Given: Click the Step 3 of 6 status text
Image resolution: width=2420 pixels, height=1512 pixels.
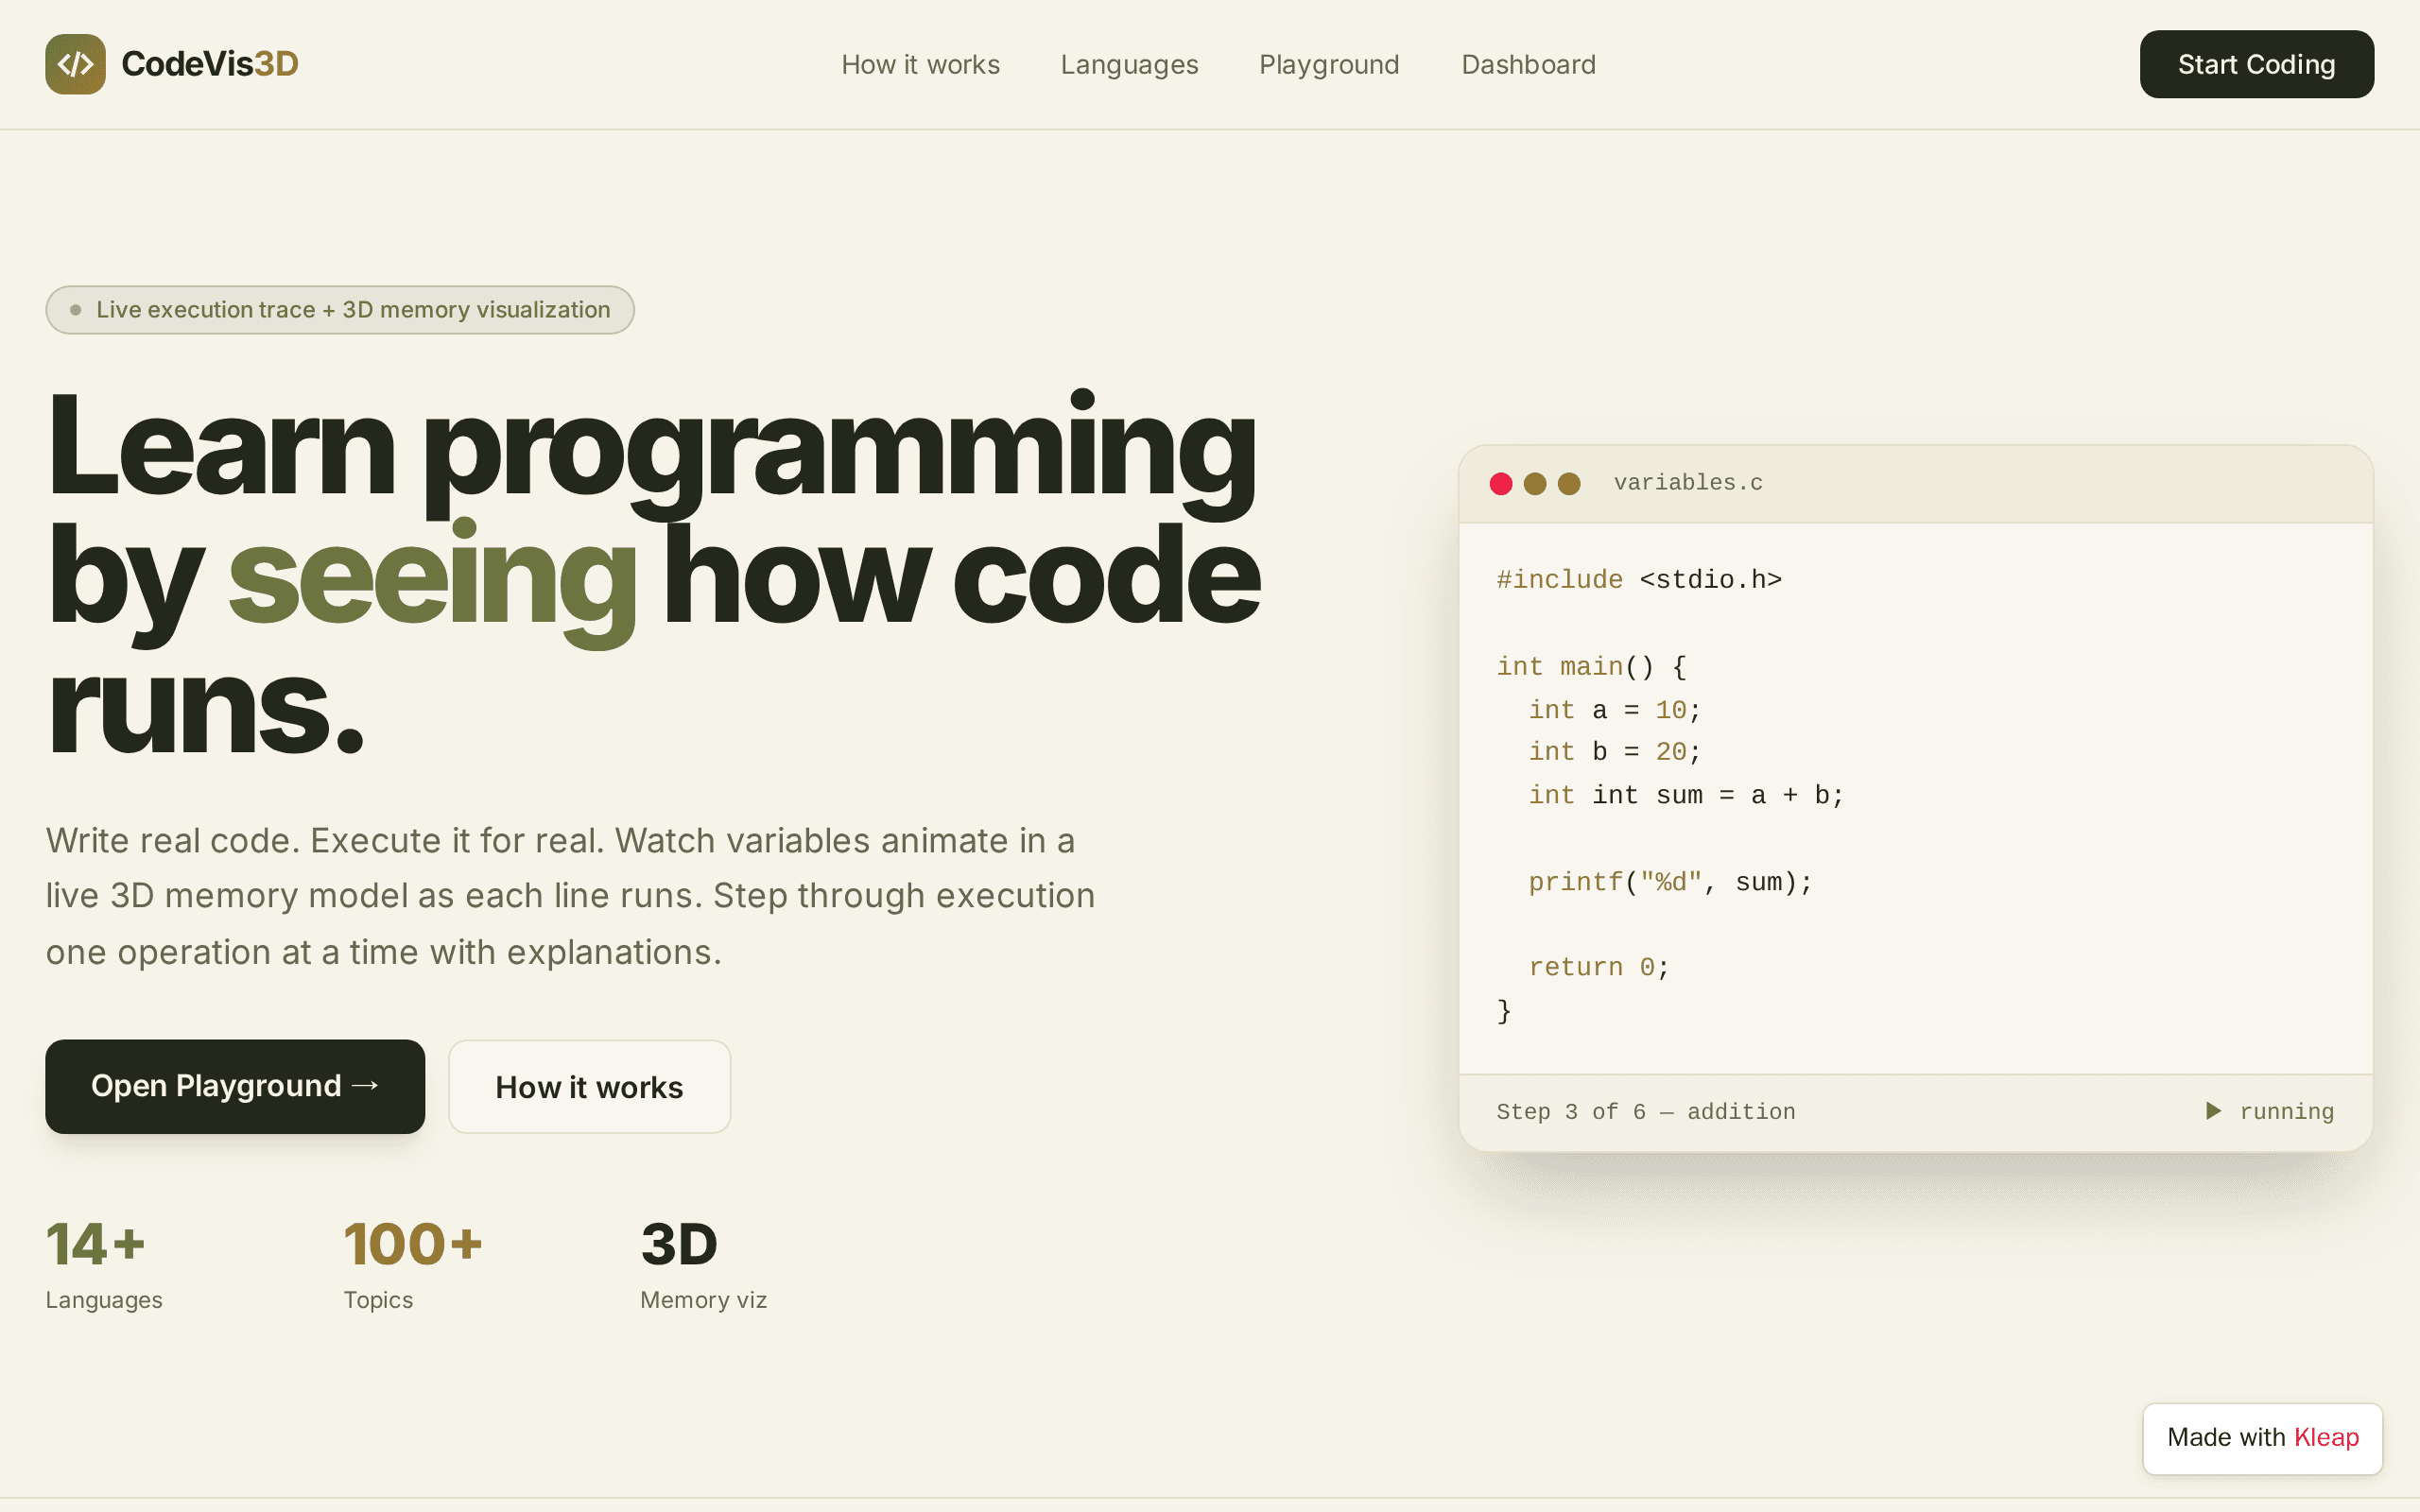Looking at the screenshot, I should (x=1645, y=1112).
